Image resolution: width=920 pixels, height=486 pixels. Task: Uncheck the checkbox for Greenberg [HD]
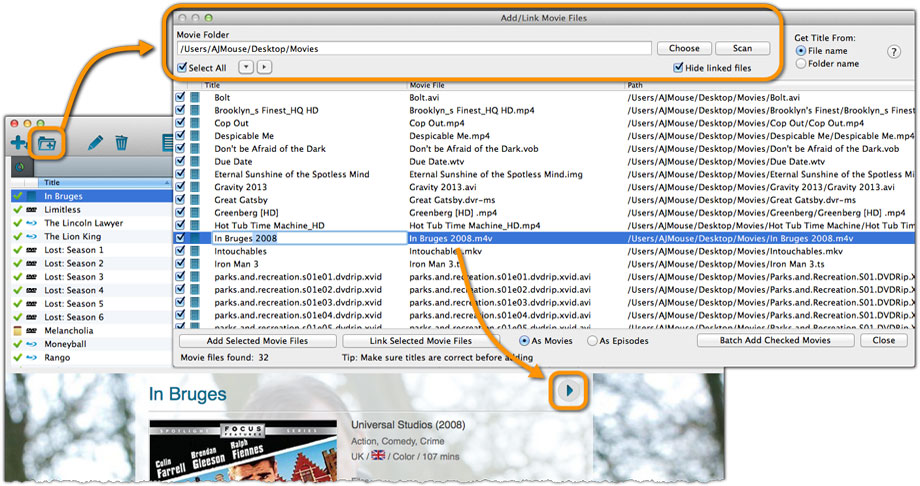click(x=180, y=212)
